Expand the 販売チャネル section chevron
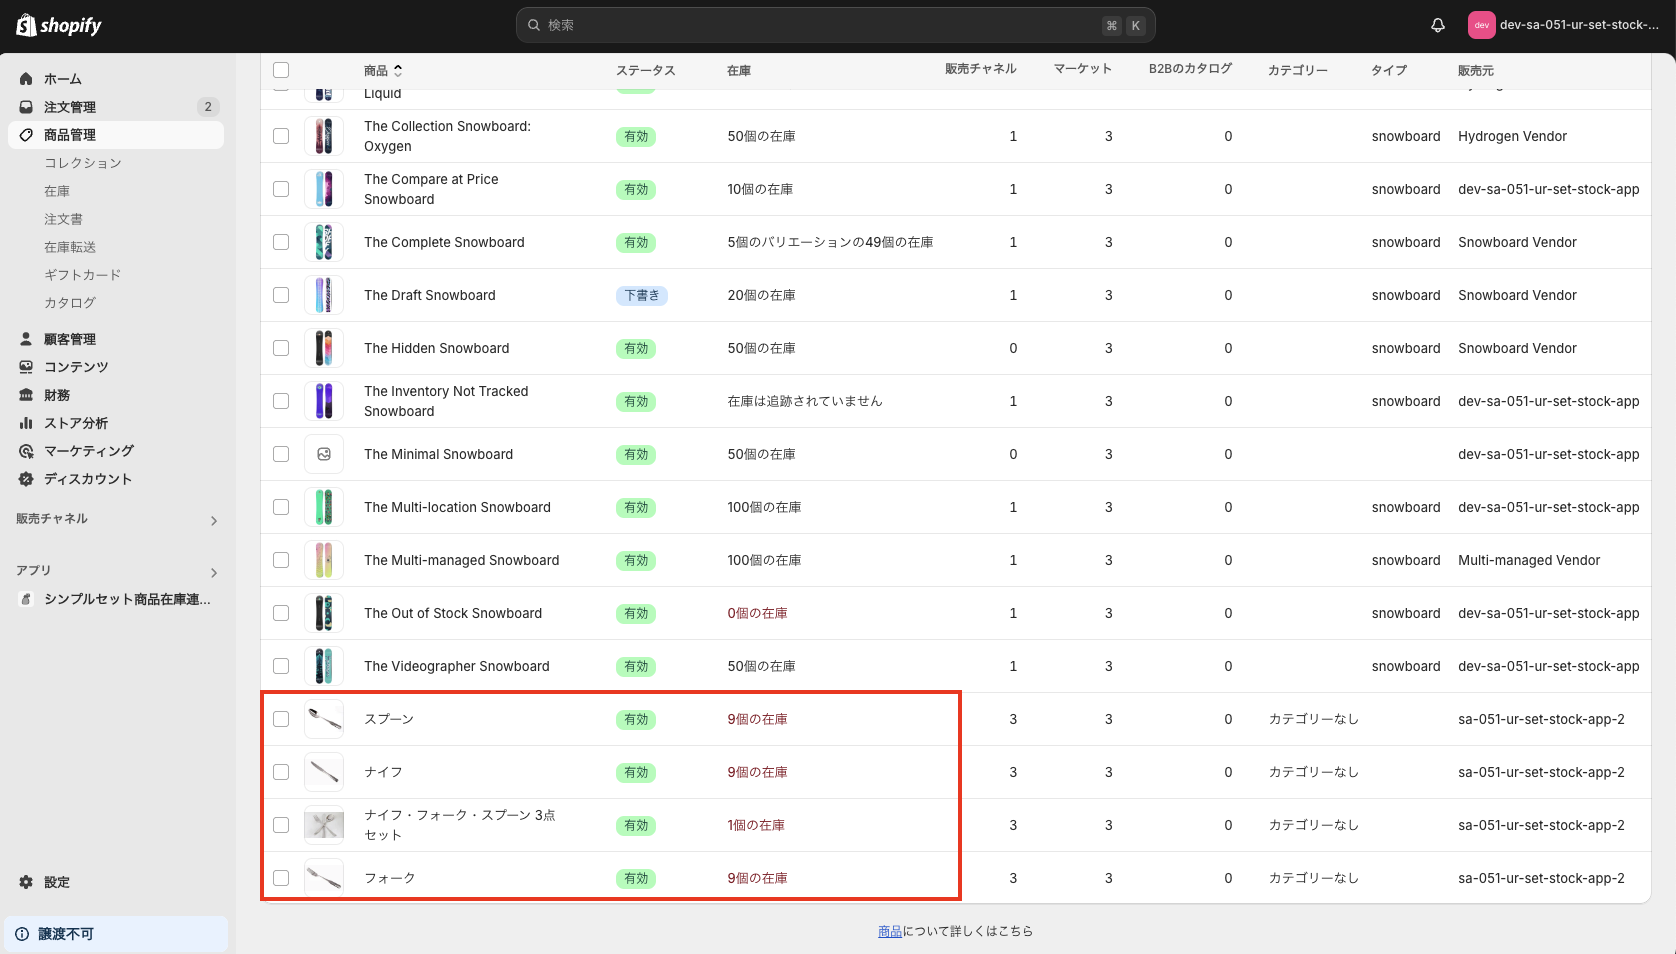Viewport: 1676px width, 954px height. coord(214,521)
